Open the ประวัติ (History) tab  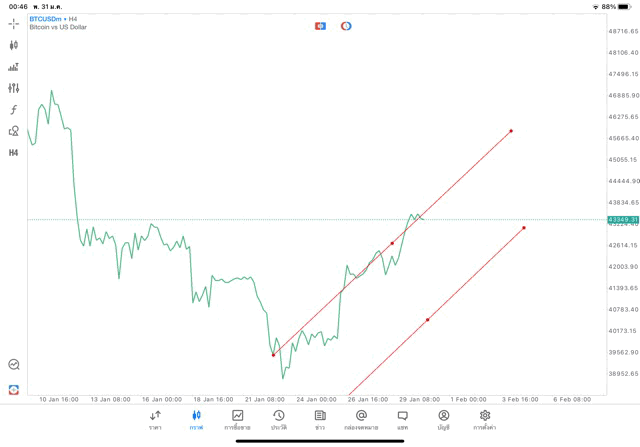[x=279, y=420]
